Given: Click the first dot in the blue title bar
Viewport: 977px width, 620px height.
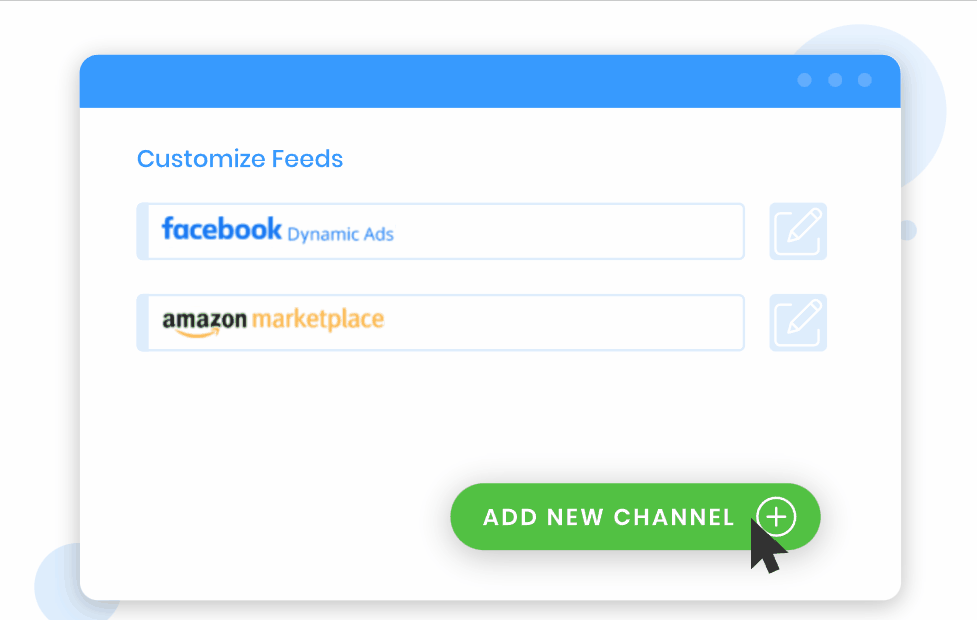Looking at the screenshot, I should [804, 80].
